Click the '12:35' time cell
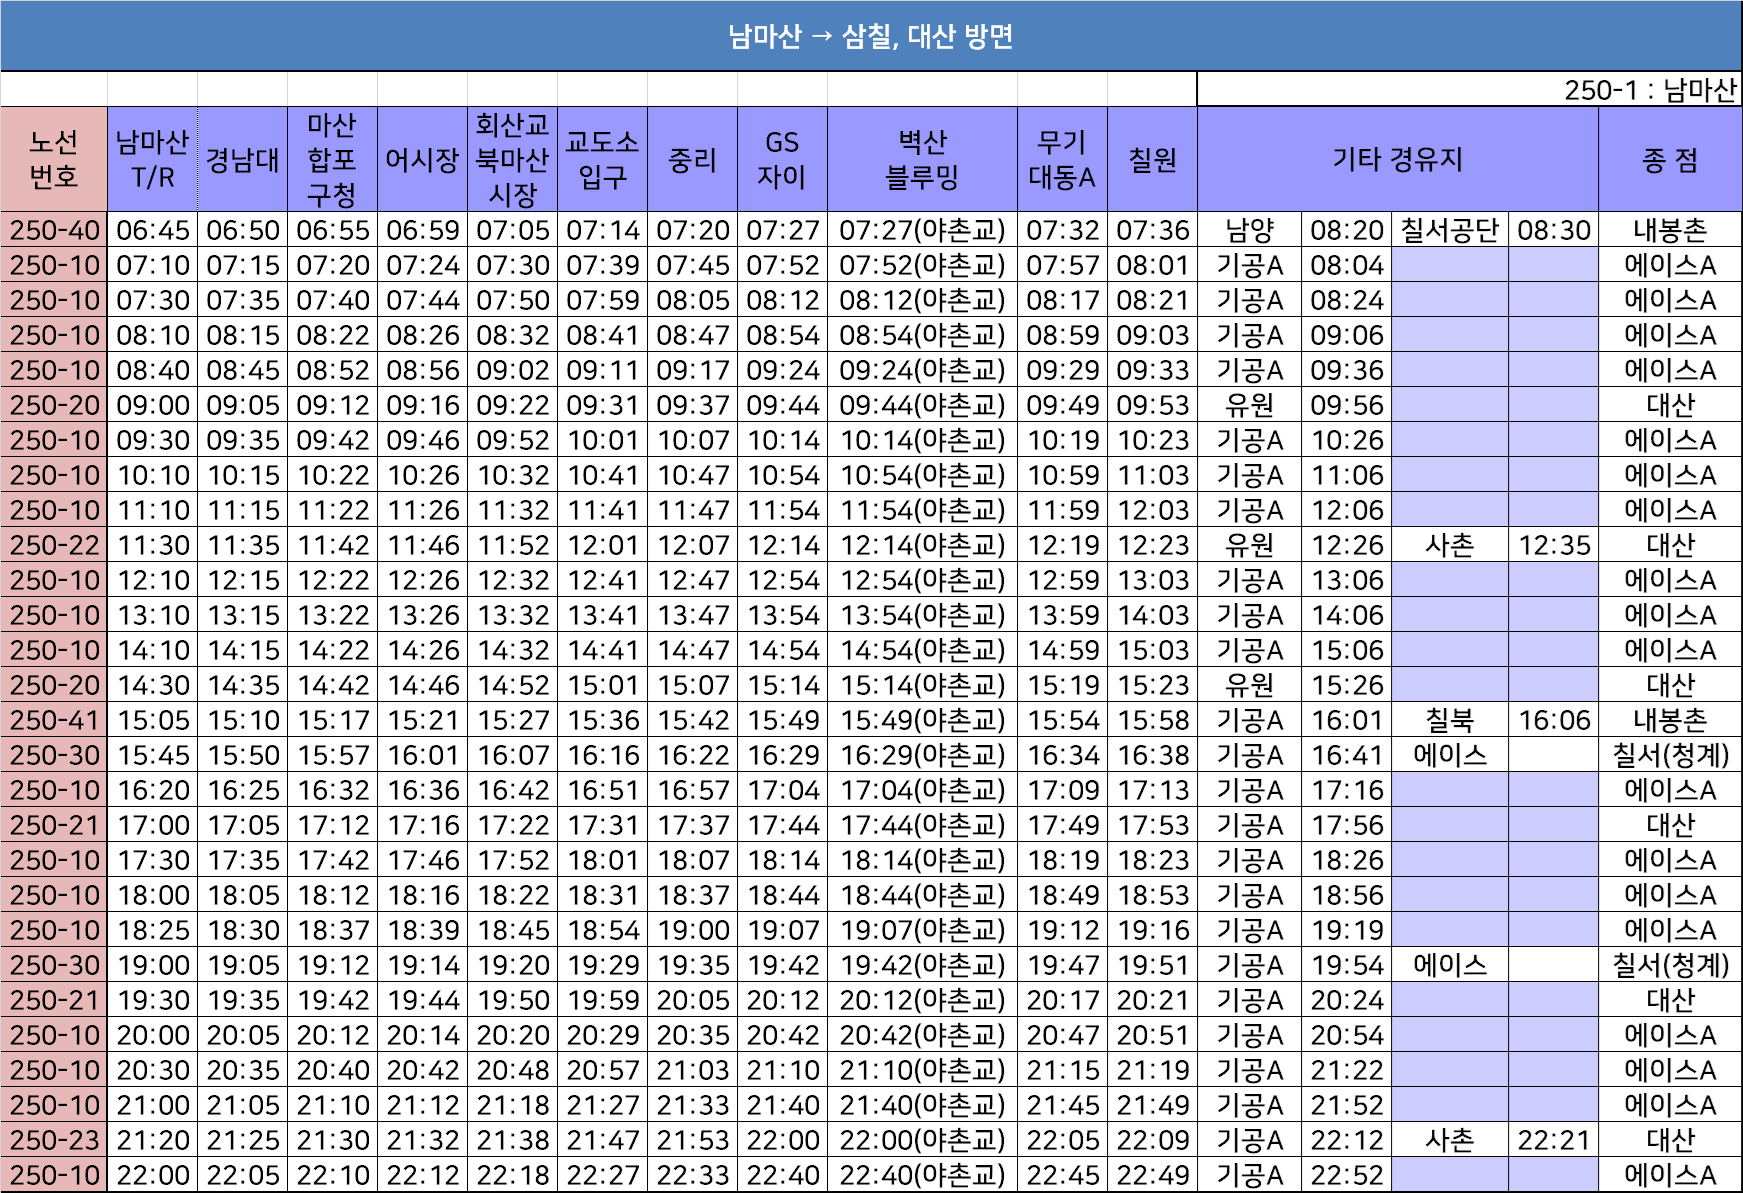Image resolution: width=1743 pixels, height=1193 pixels. click(x=1554, y=545)
